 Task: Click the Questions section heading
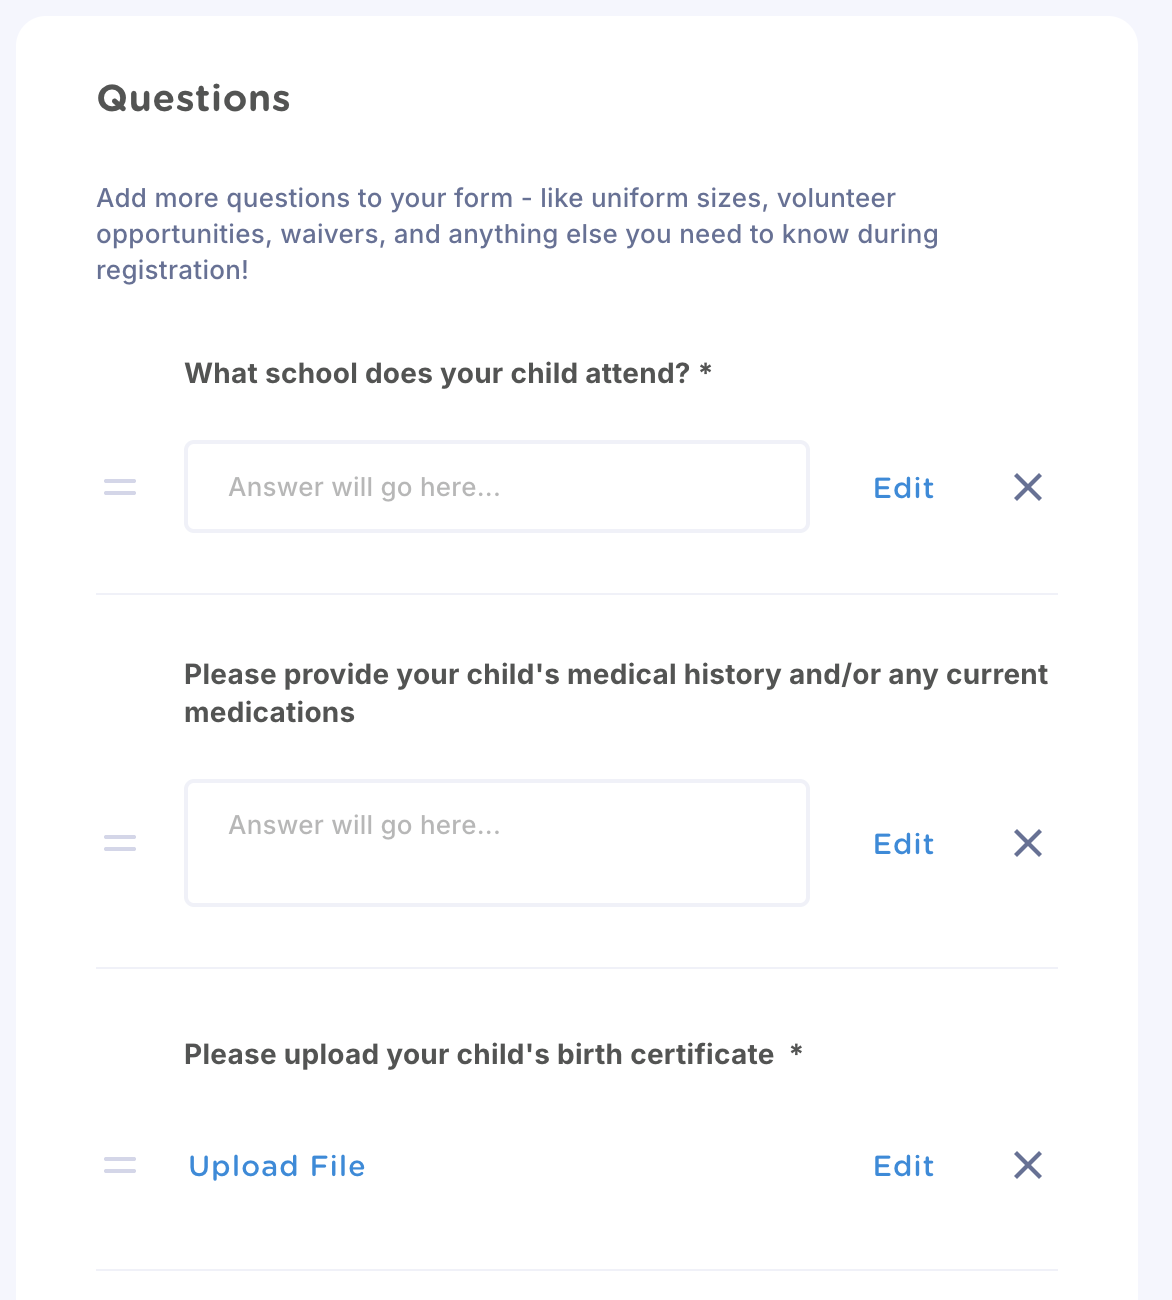(194, 98)
